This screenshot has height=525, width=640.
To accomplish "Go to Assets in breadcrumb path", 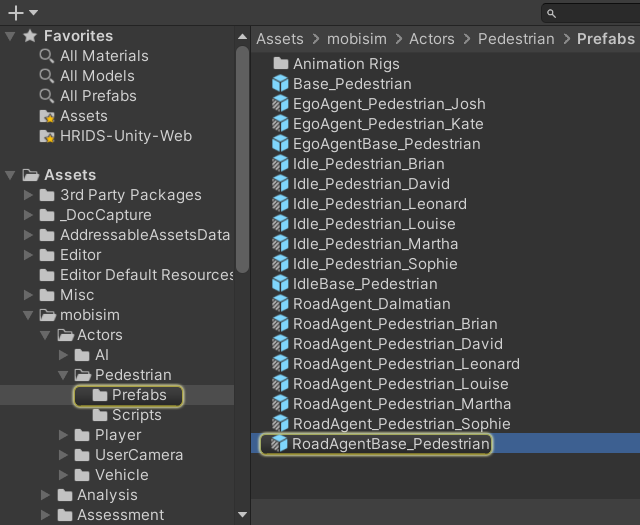I will (280, 39).
